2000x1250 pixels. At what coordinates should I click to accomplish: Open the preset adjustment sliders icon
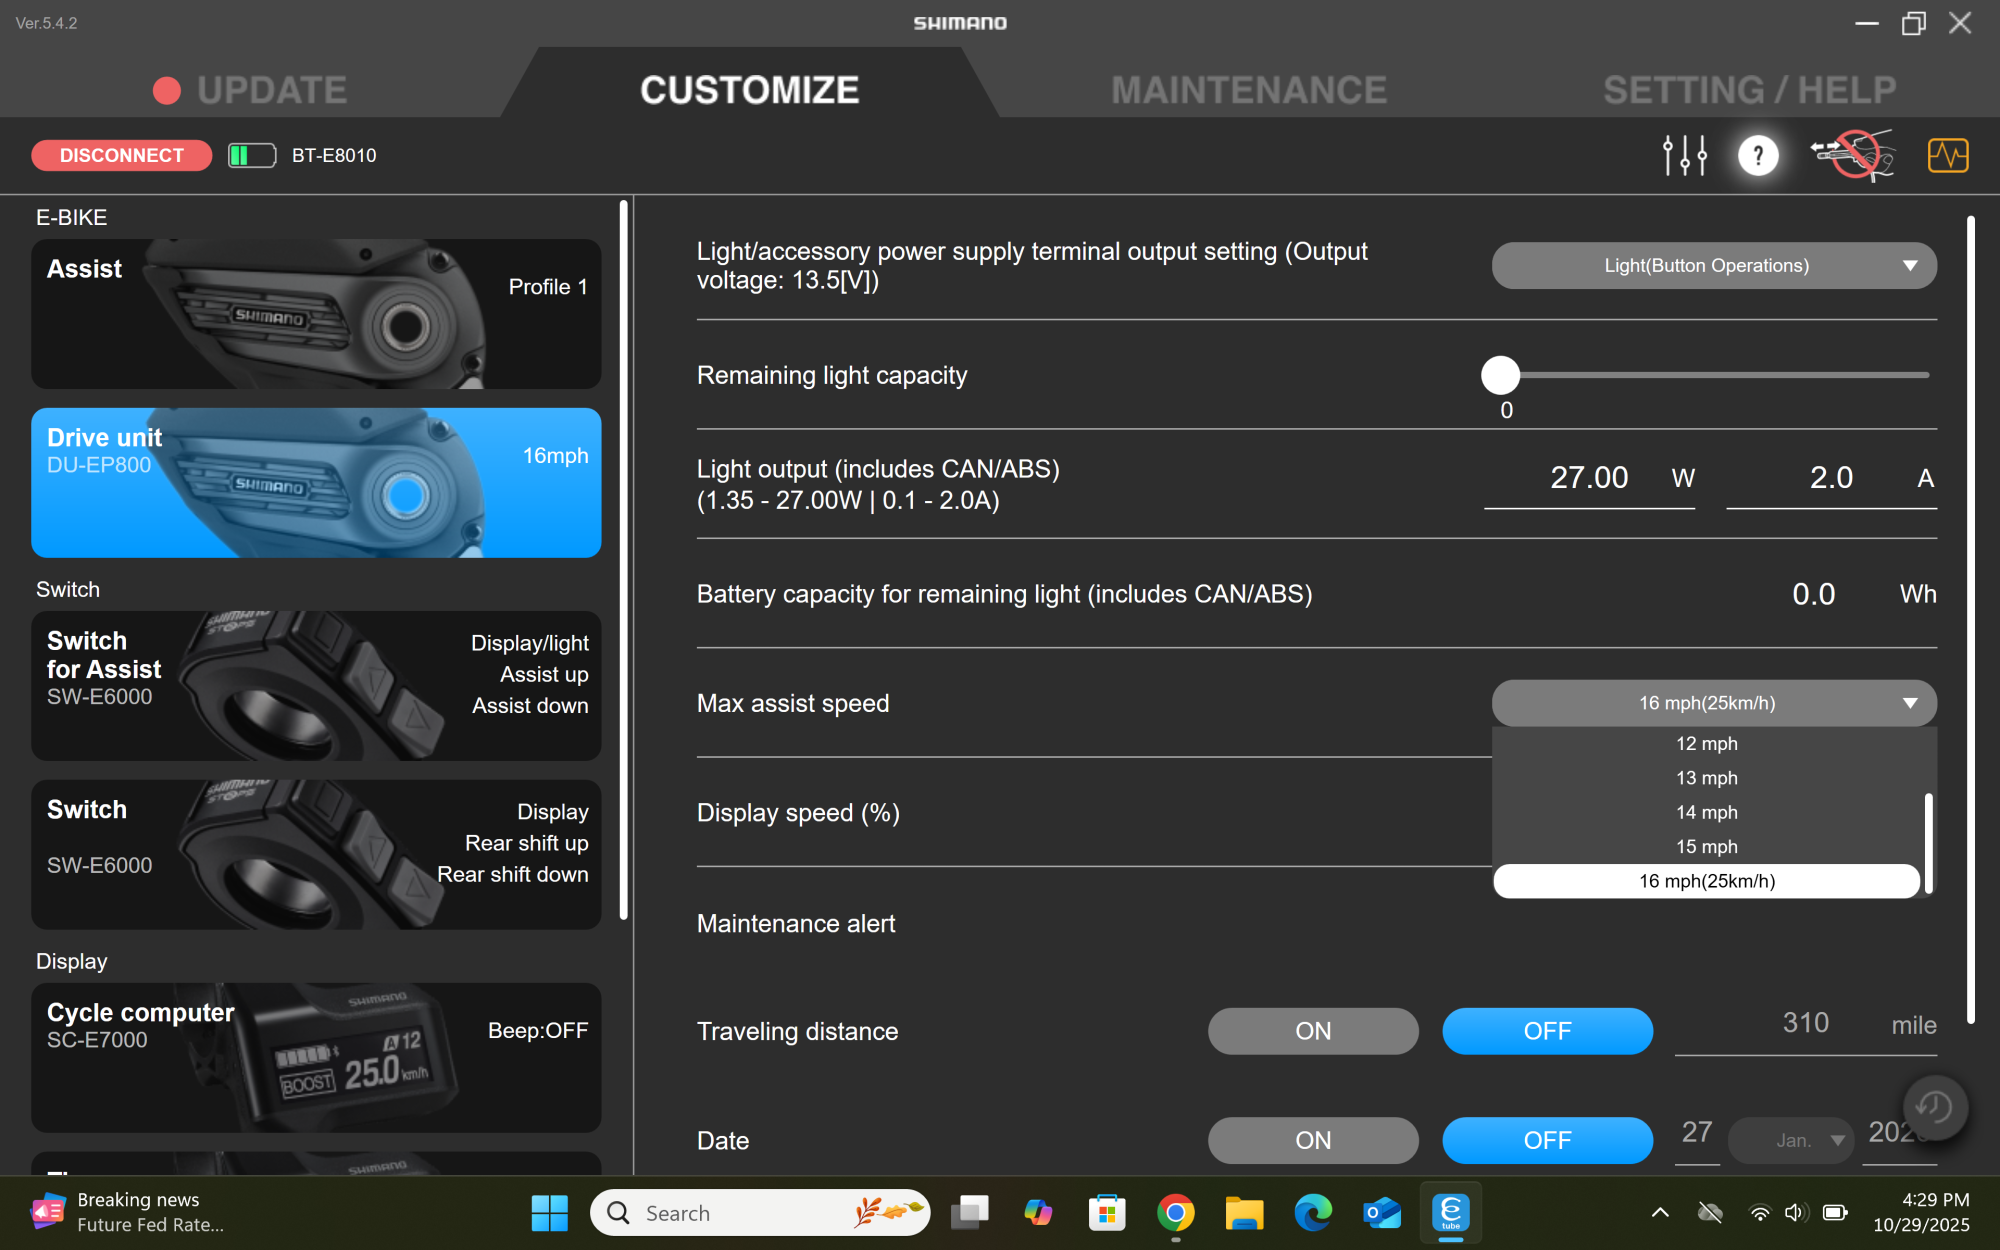pos(1684,155)
